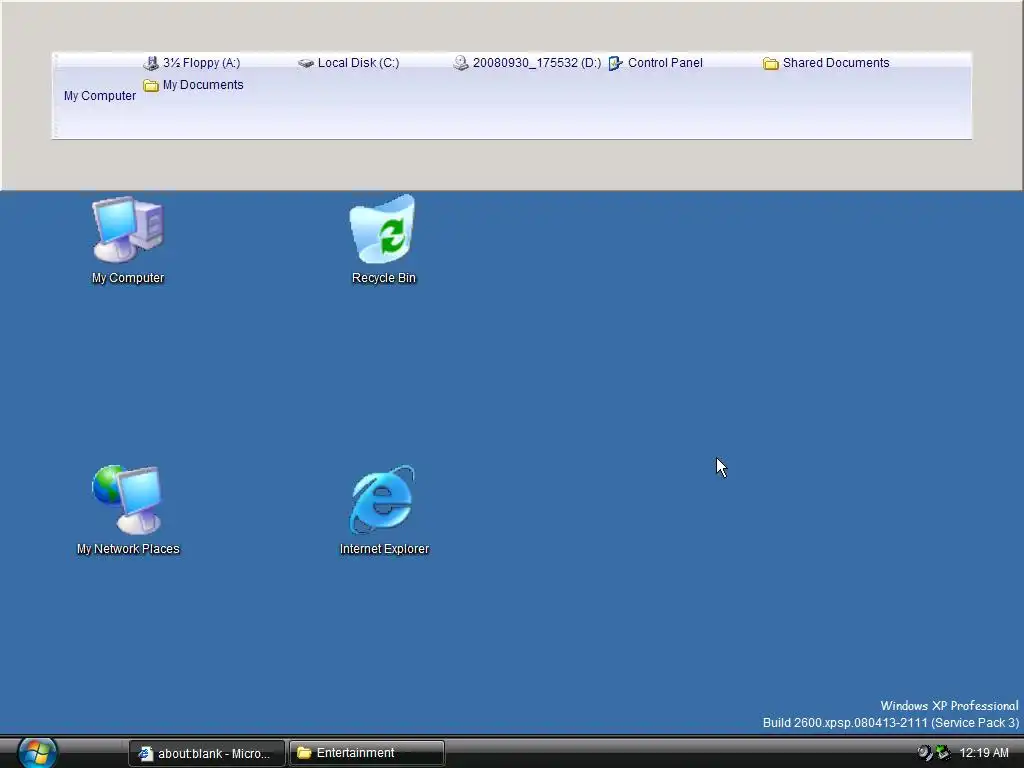The image size is (1024, 768).
Task: Open My Documents in the toolbar
Action: point(193,85)
